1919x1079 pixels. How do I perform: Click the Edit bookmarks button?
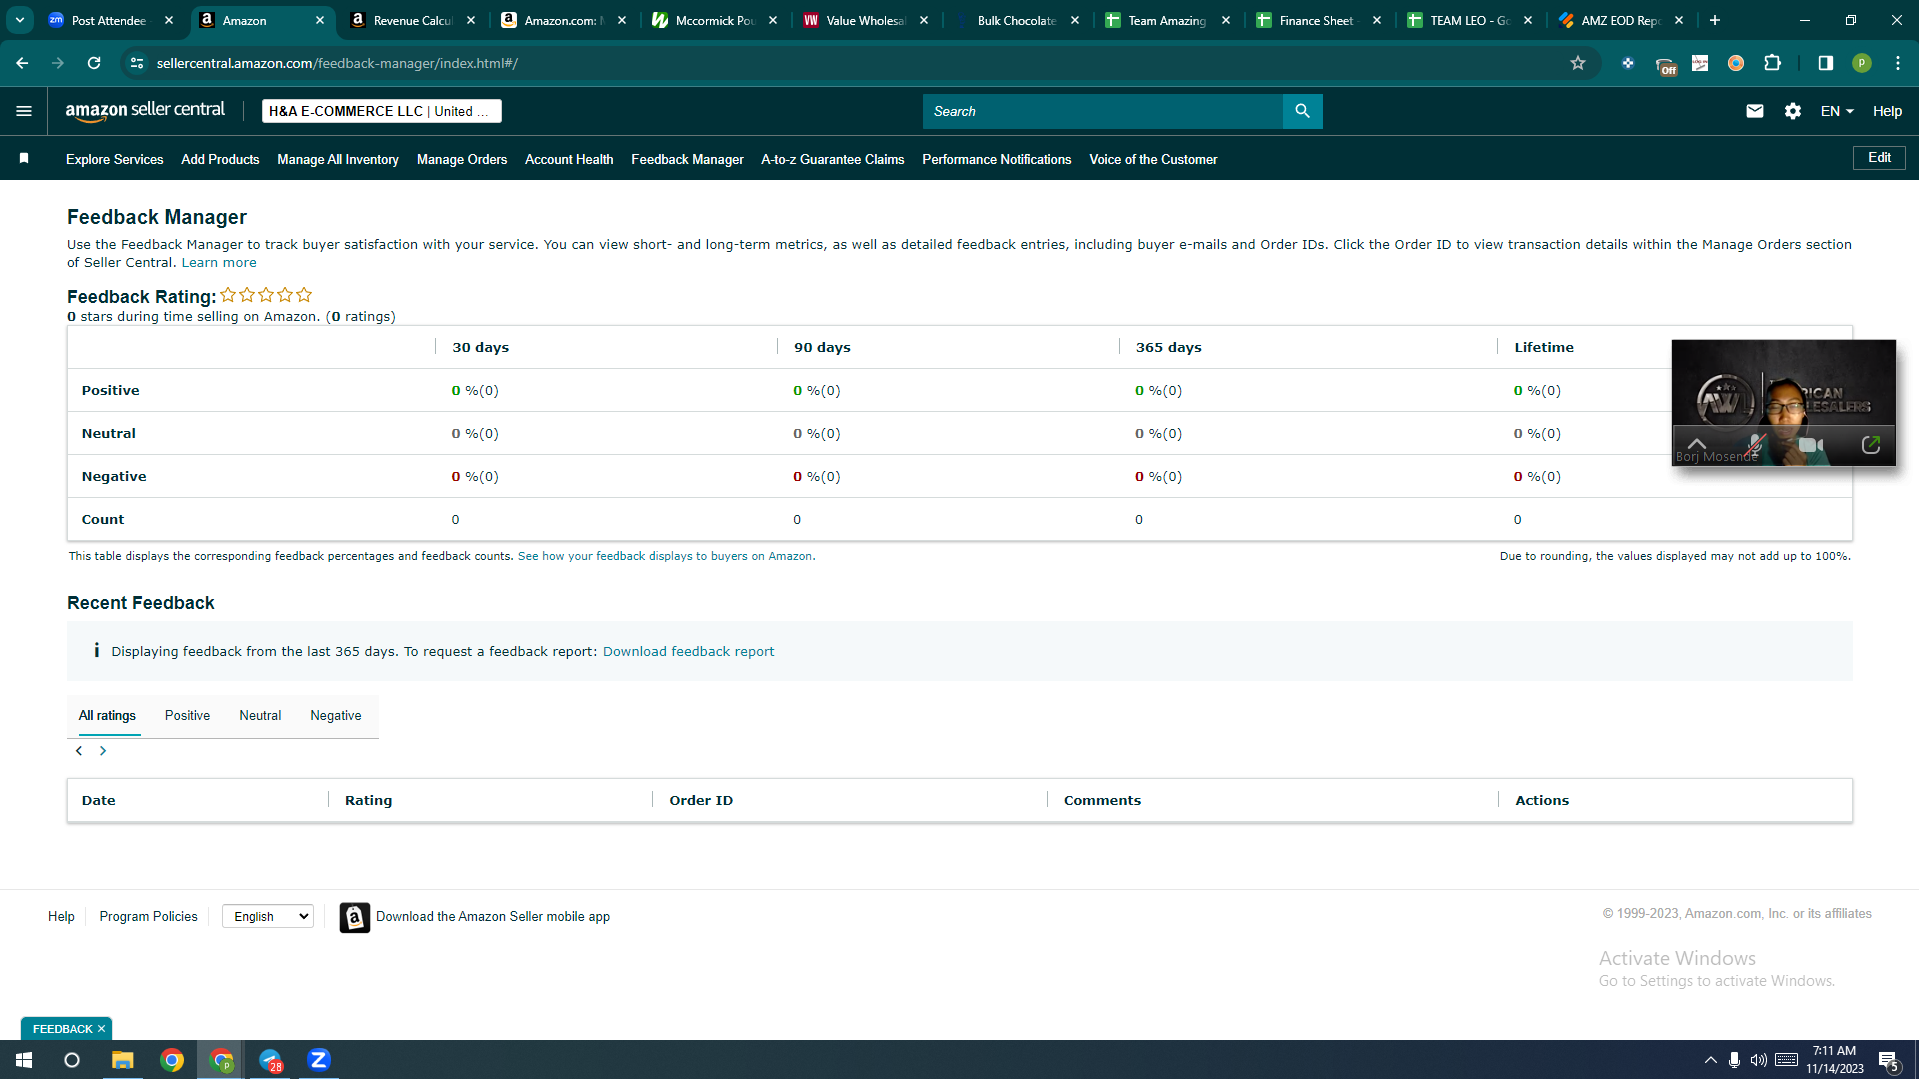[x=1879, y=158]
